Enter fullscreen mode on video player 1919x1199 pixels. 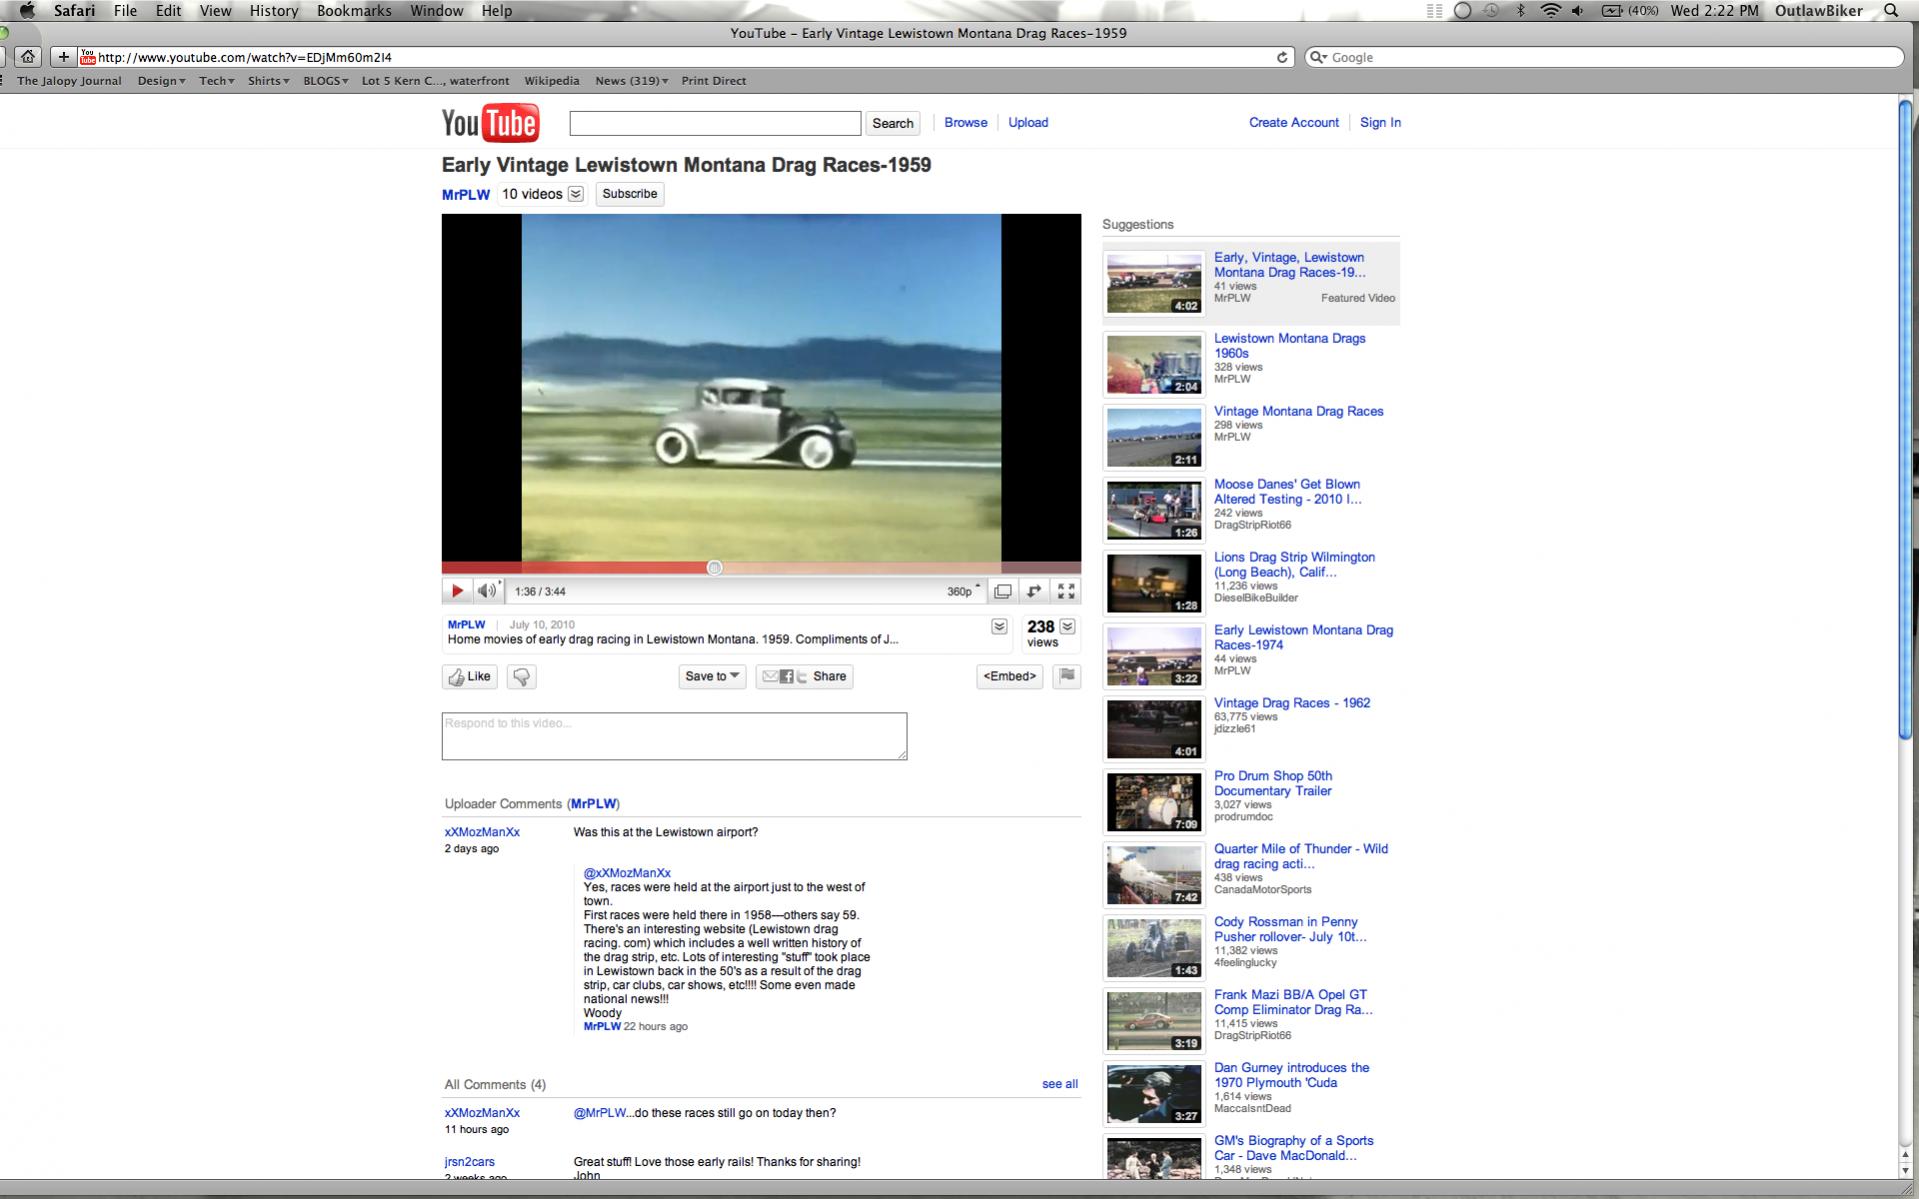click(1067, 591)
